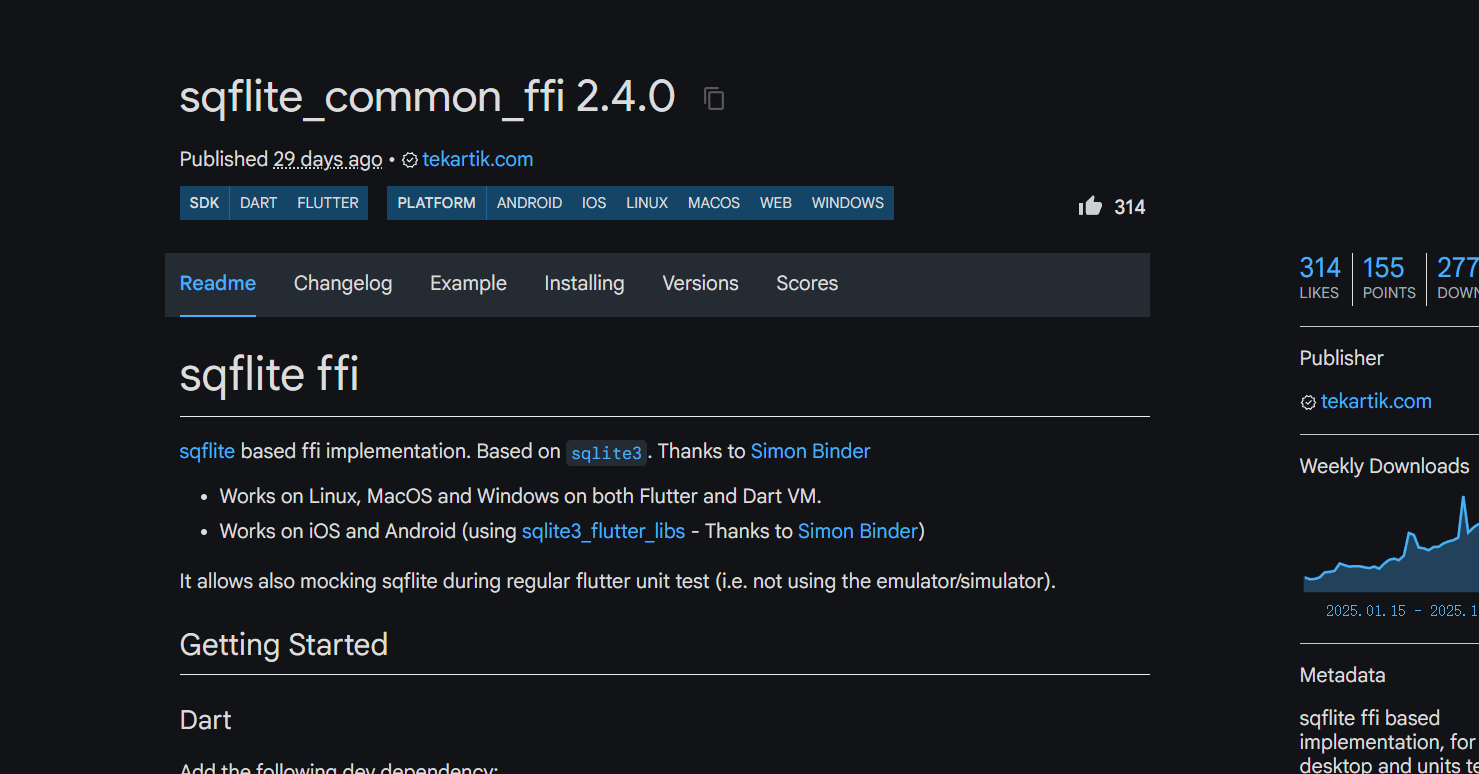This screenshot has width=1479, height=774.
Task: View the Scores tab
Action: click(x=807, y=284)
